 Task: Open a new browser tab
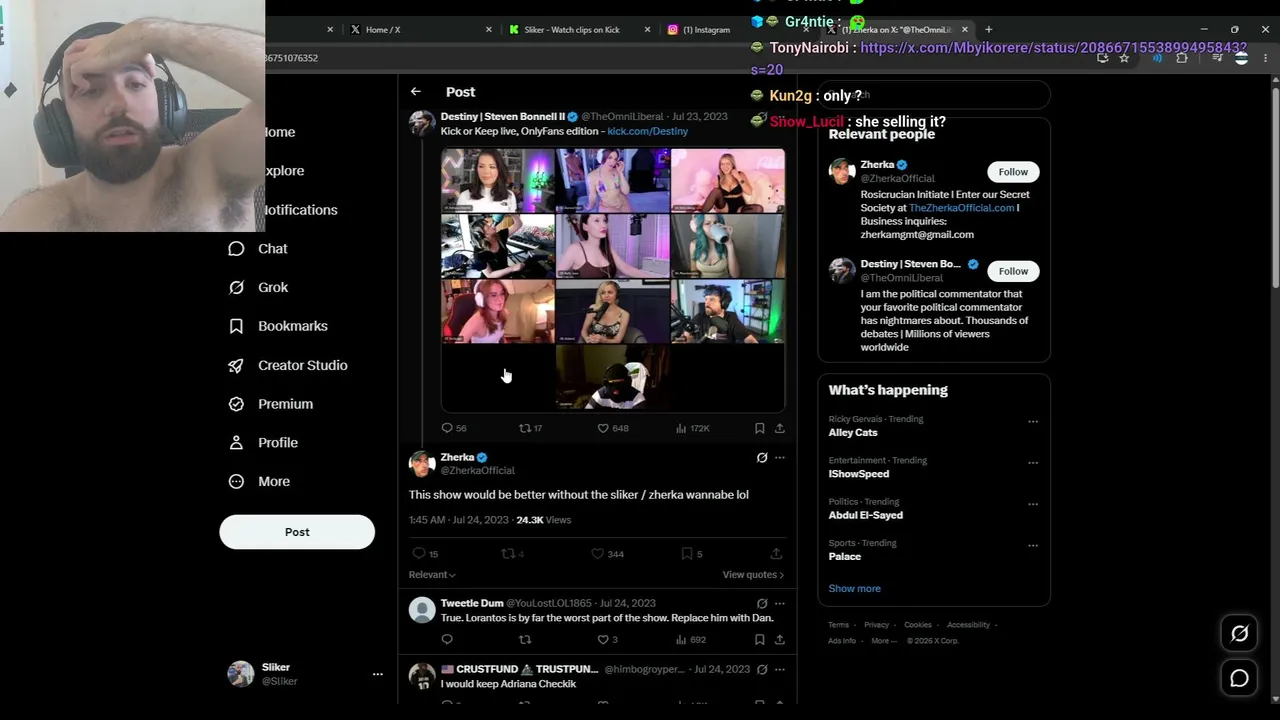pyautogui.click(x=988, y=30)
